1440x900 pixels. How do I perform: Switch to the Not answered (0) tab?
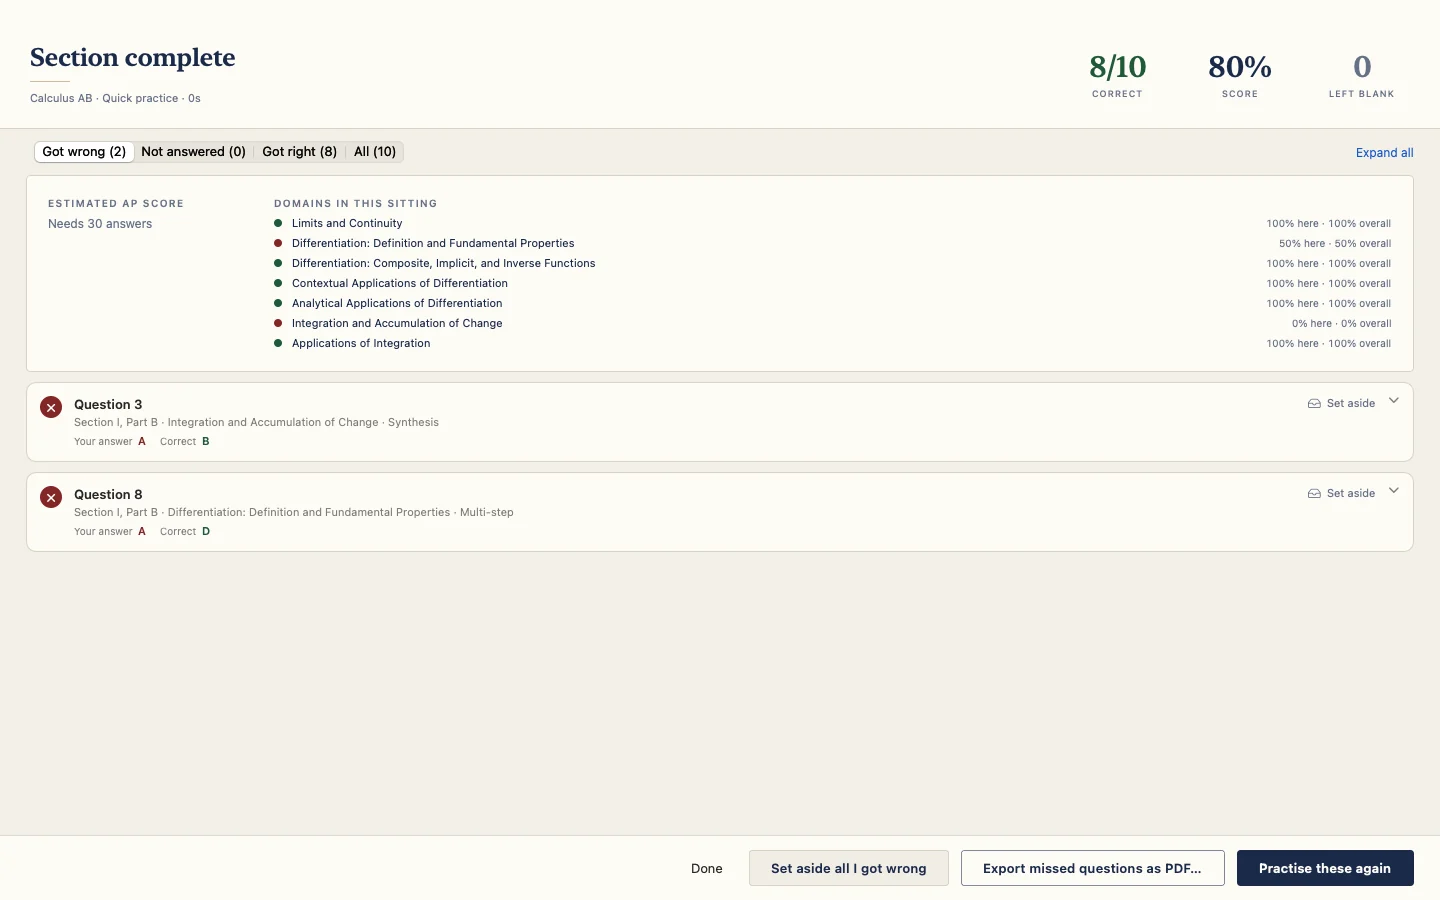[193, 152]
